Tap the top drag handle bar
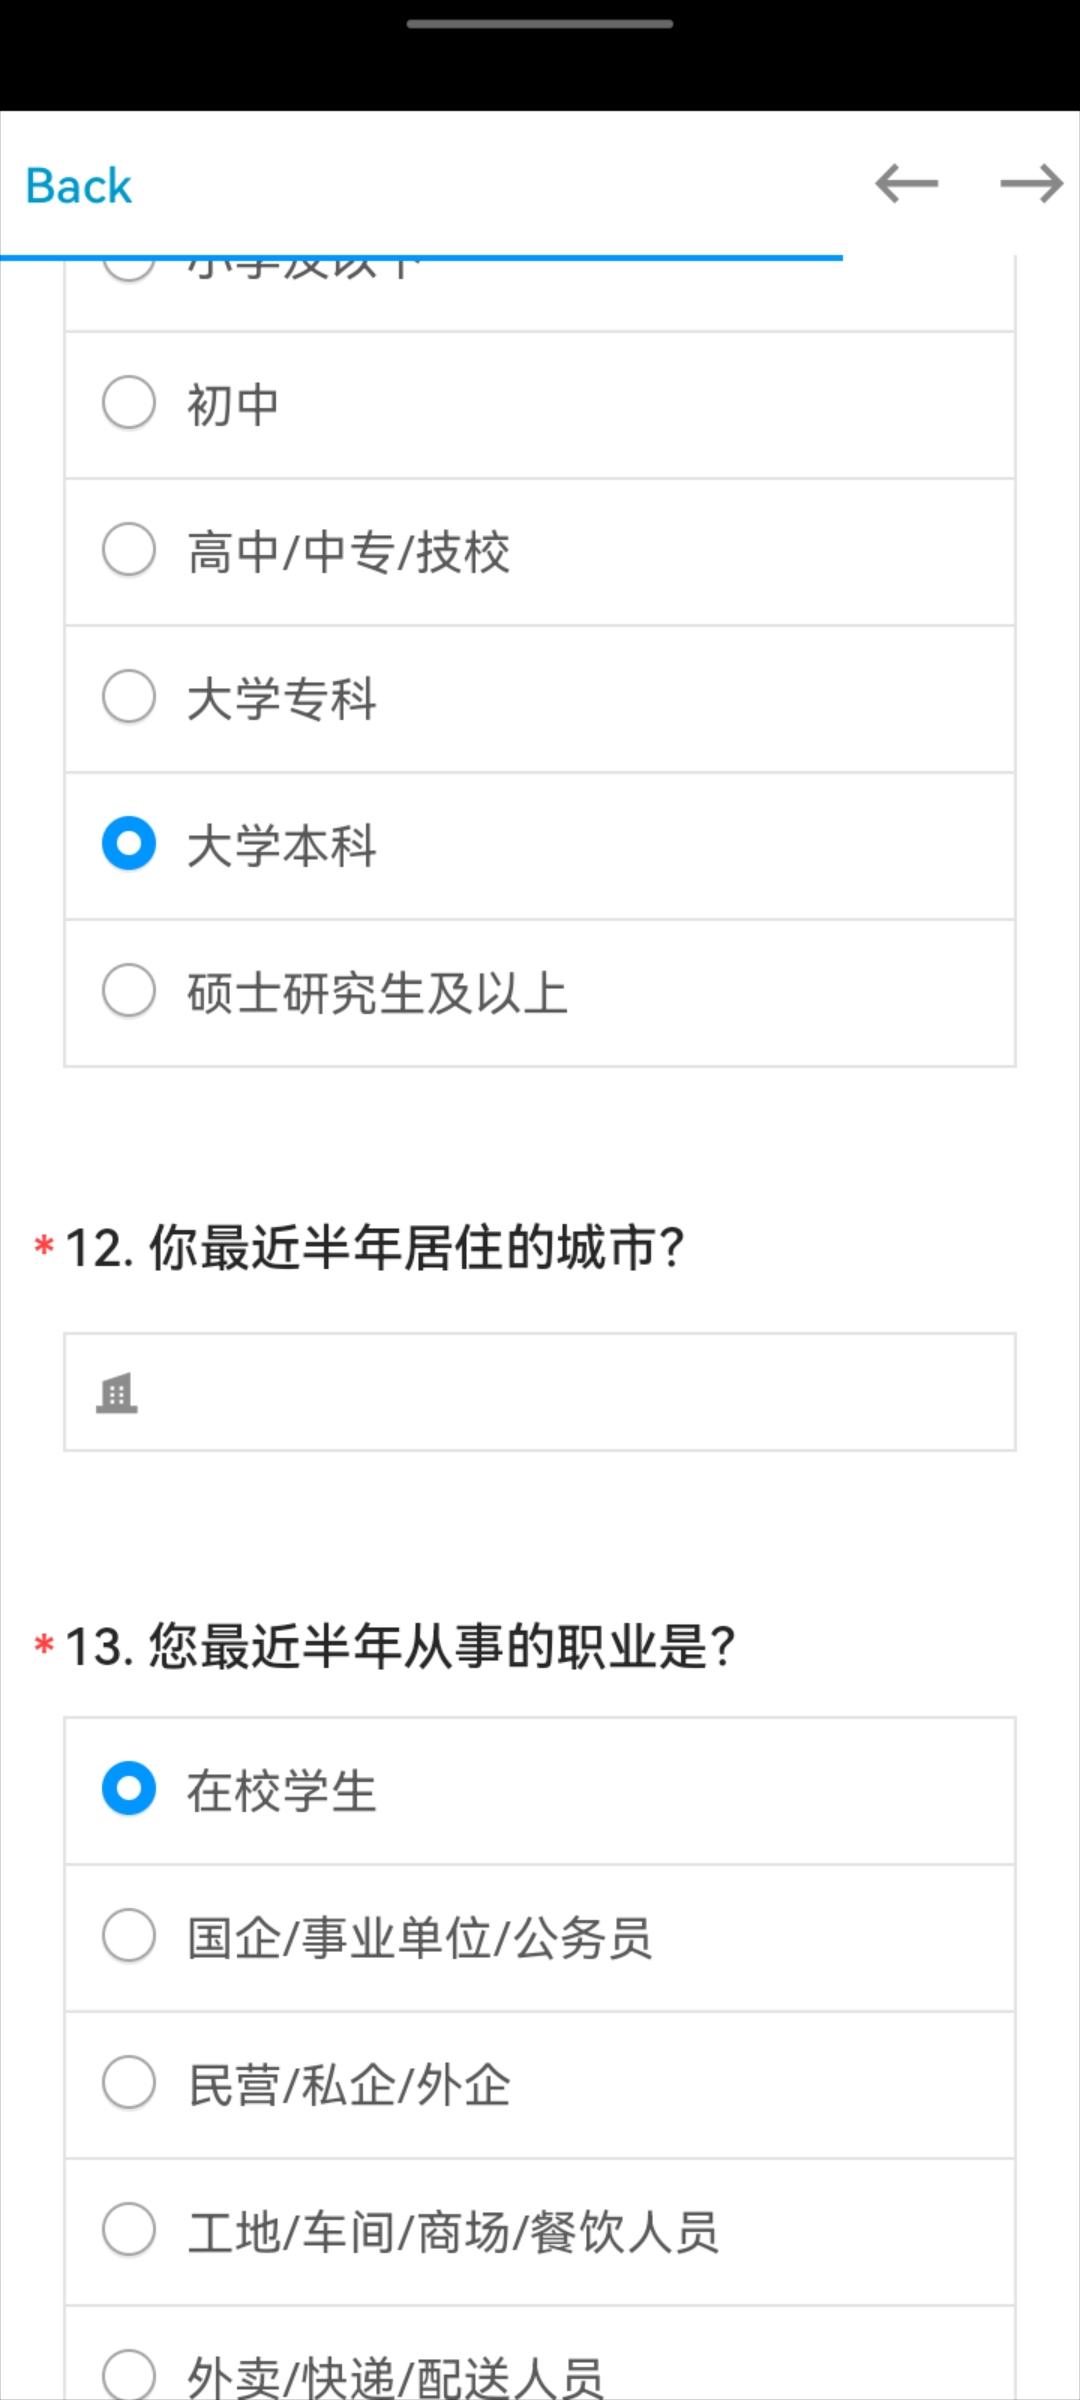This screenshot has height=2400, width=1080. pyautogui.click(x=540, y=24)
